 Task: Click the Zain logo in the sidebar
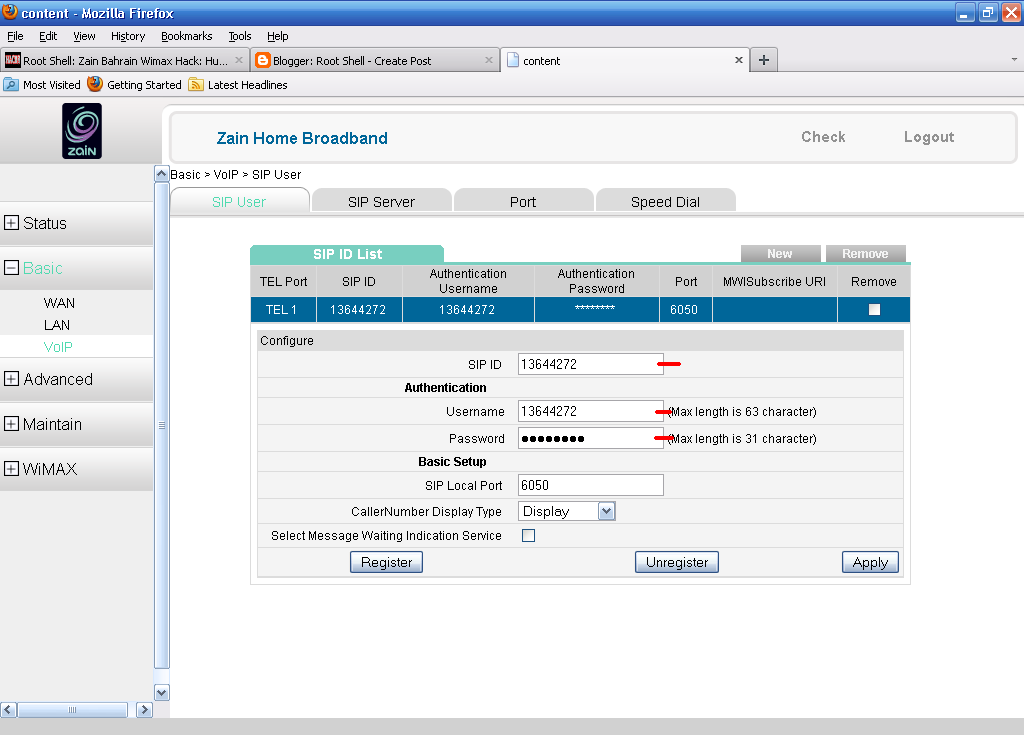82,131
